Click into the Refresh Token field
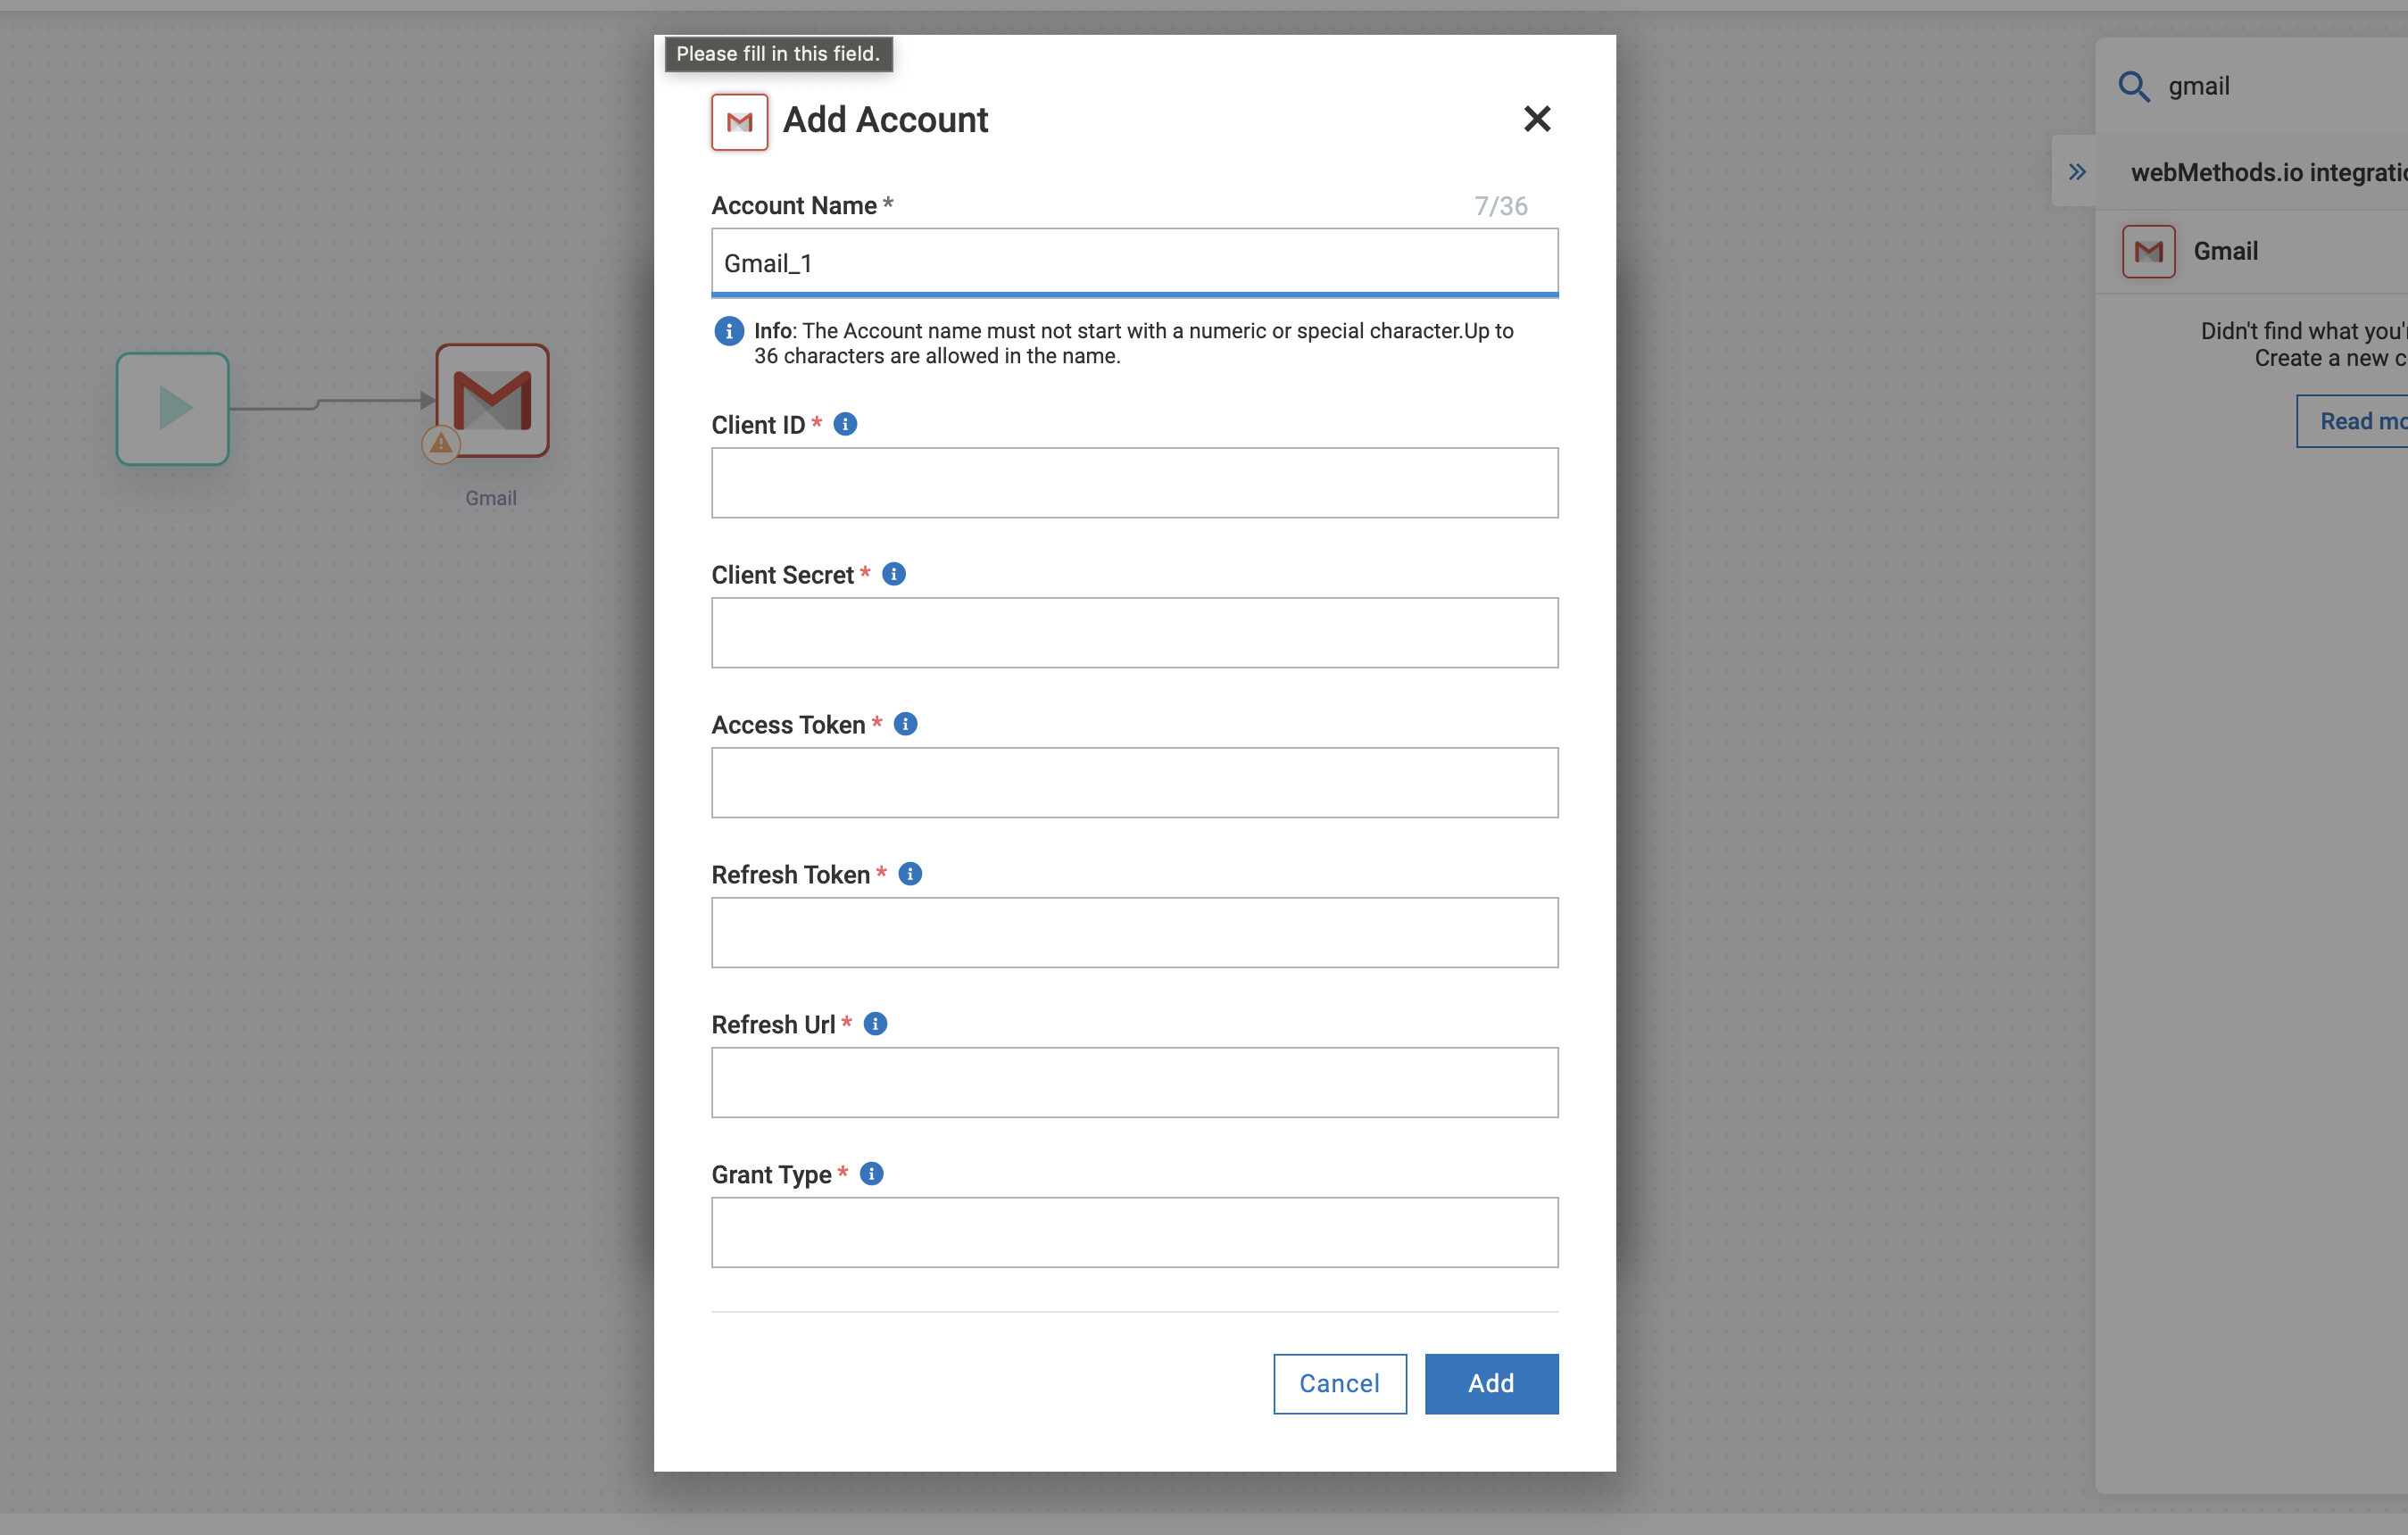 coord(1134,933)
